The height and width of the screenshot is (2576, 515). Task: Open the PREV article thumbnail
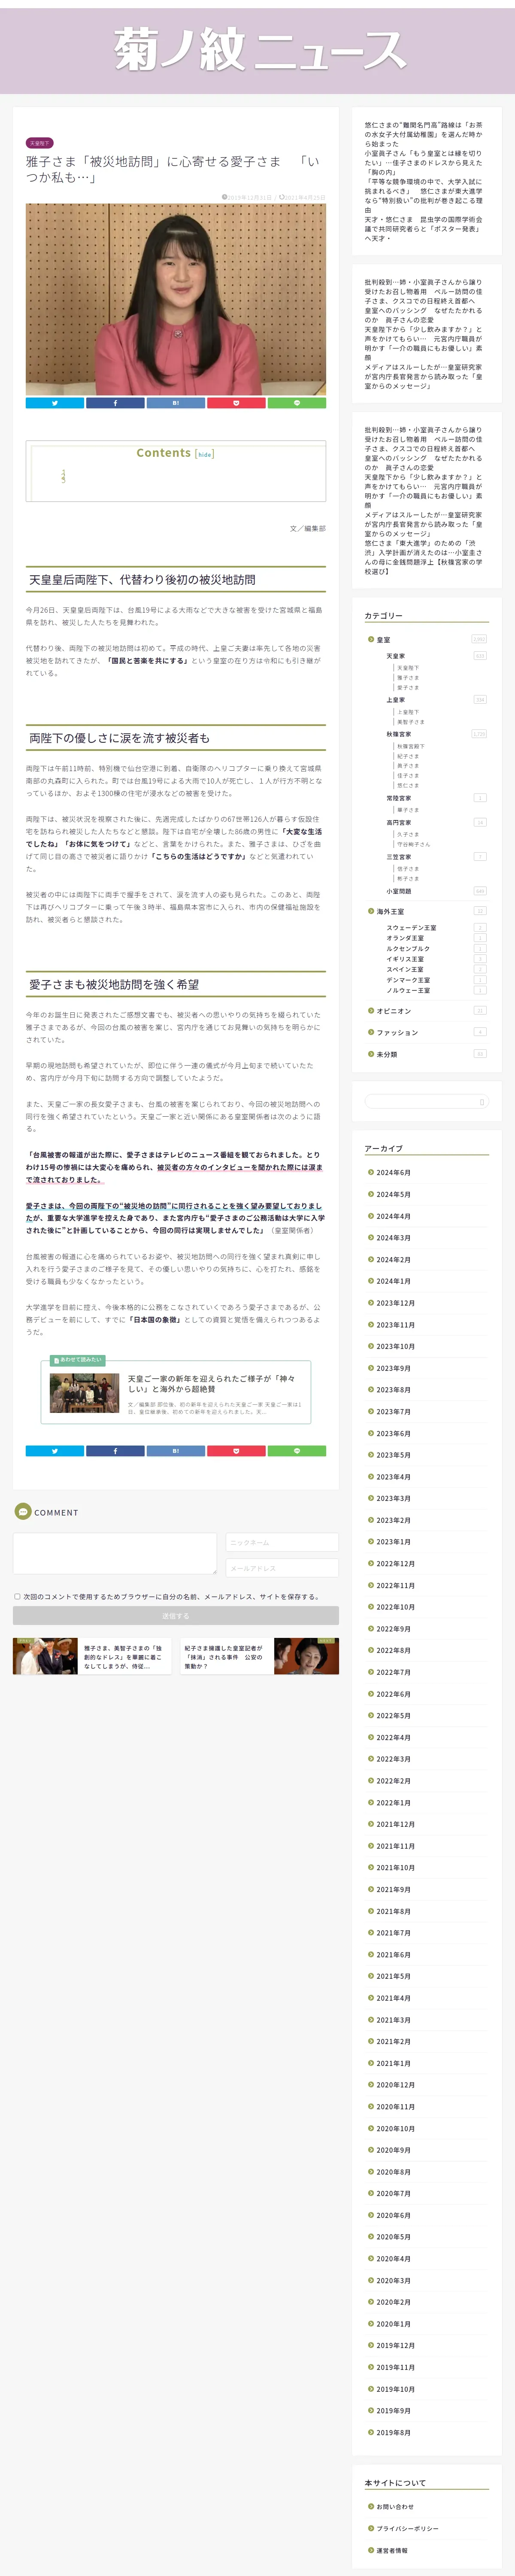[45, 1656]
